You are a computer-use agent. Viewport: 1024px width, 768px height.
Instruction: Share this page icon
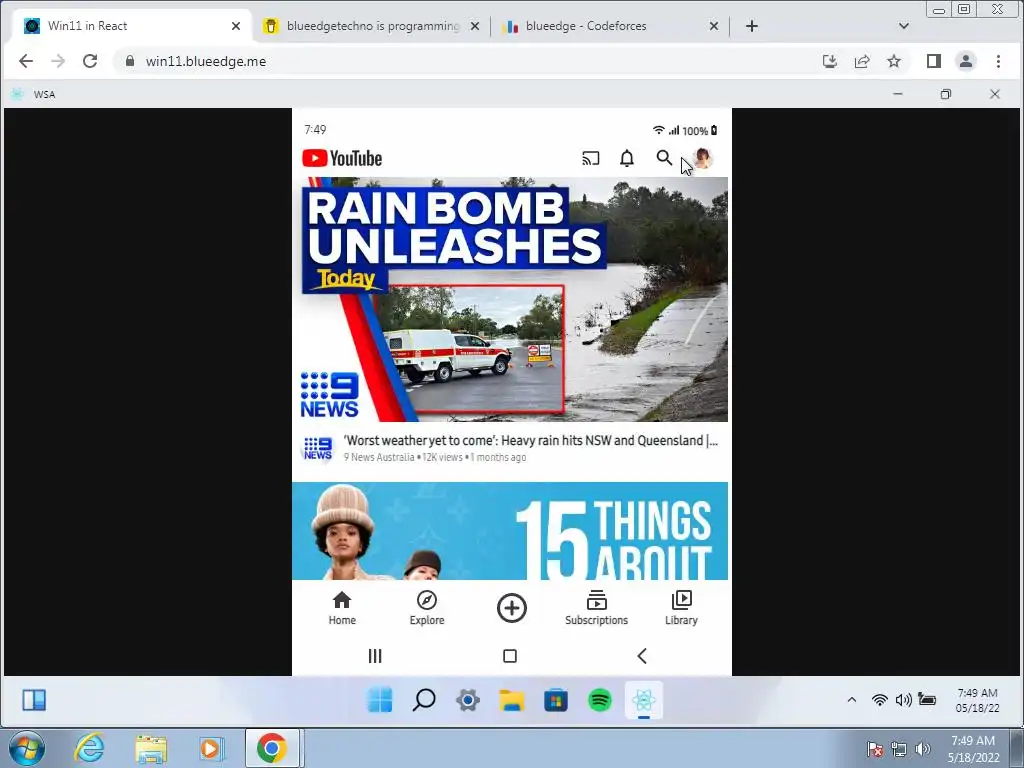[x=862, y=61]
